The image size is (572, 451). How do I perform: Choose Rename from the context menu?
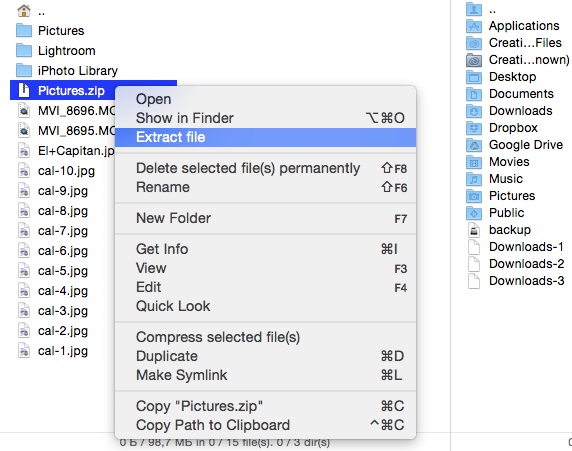point(265,187)
